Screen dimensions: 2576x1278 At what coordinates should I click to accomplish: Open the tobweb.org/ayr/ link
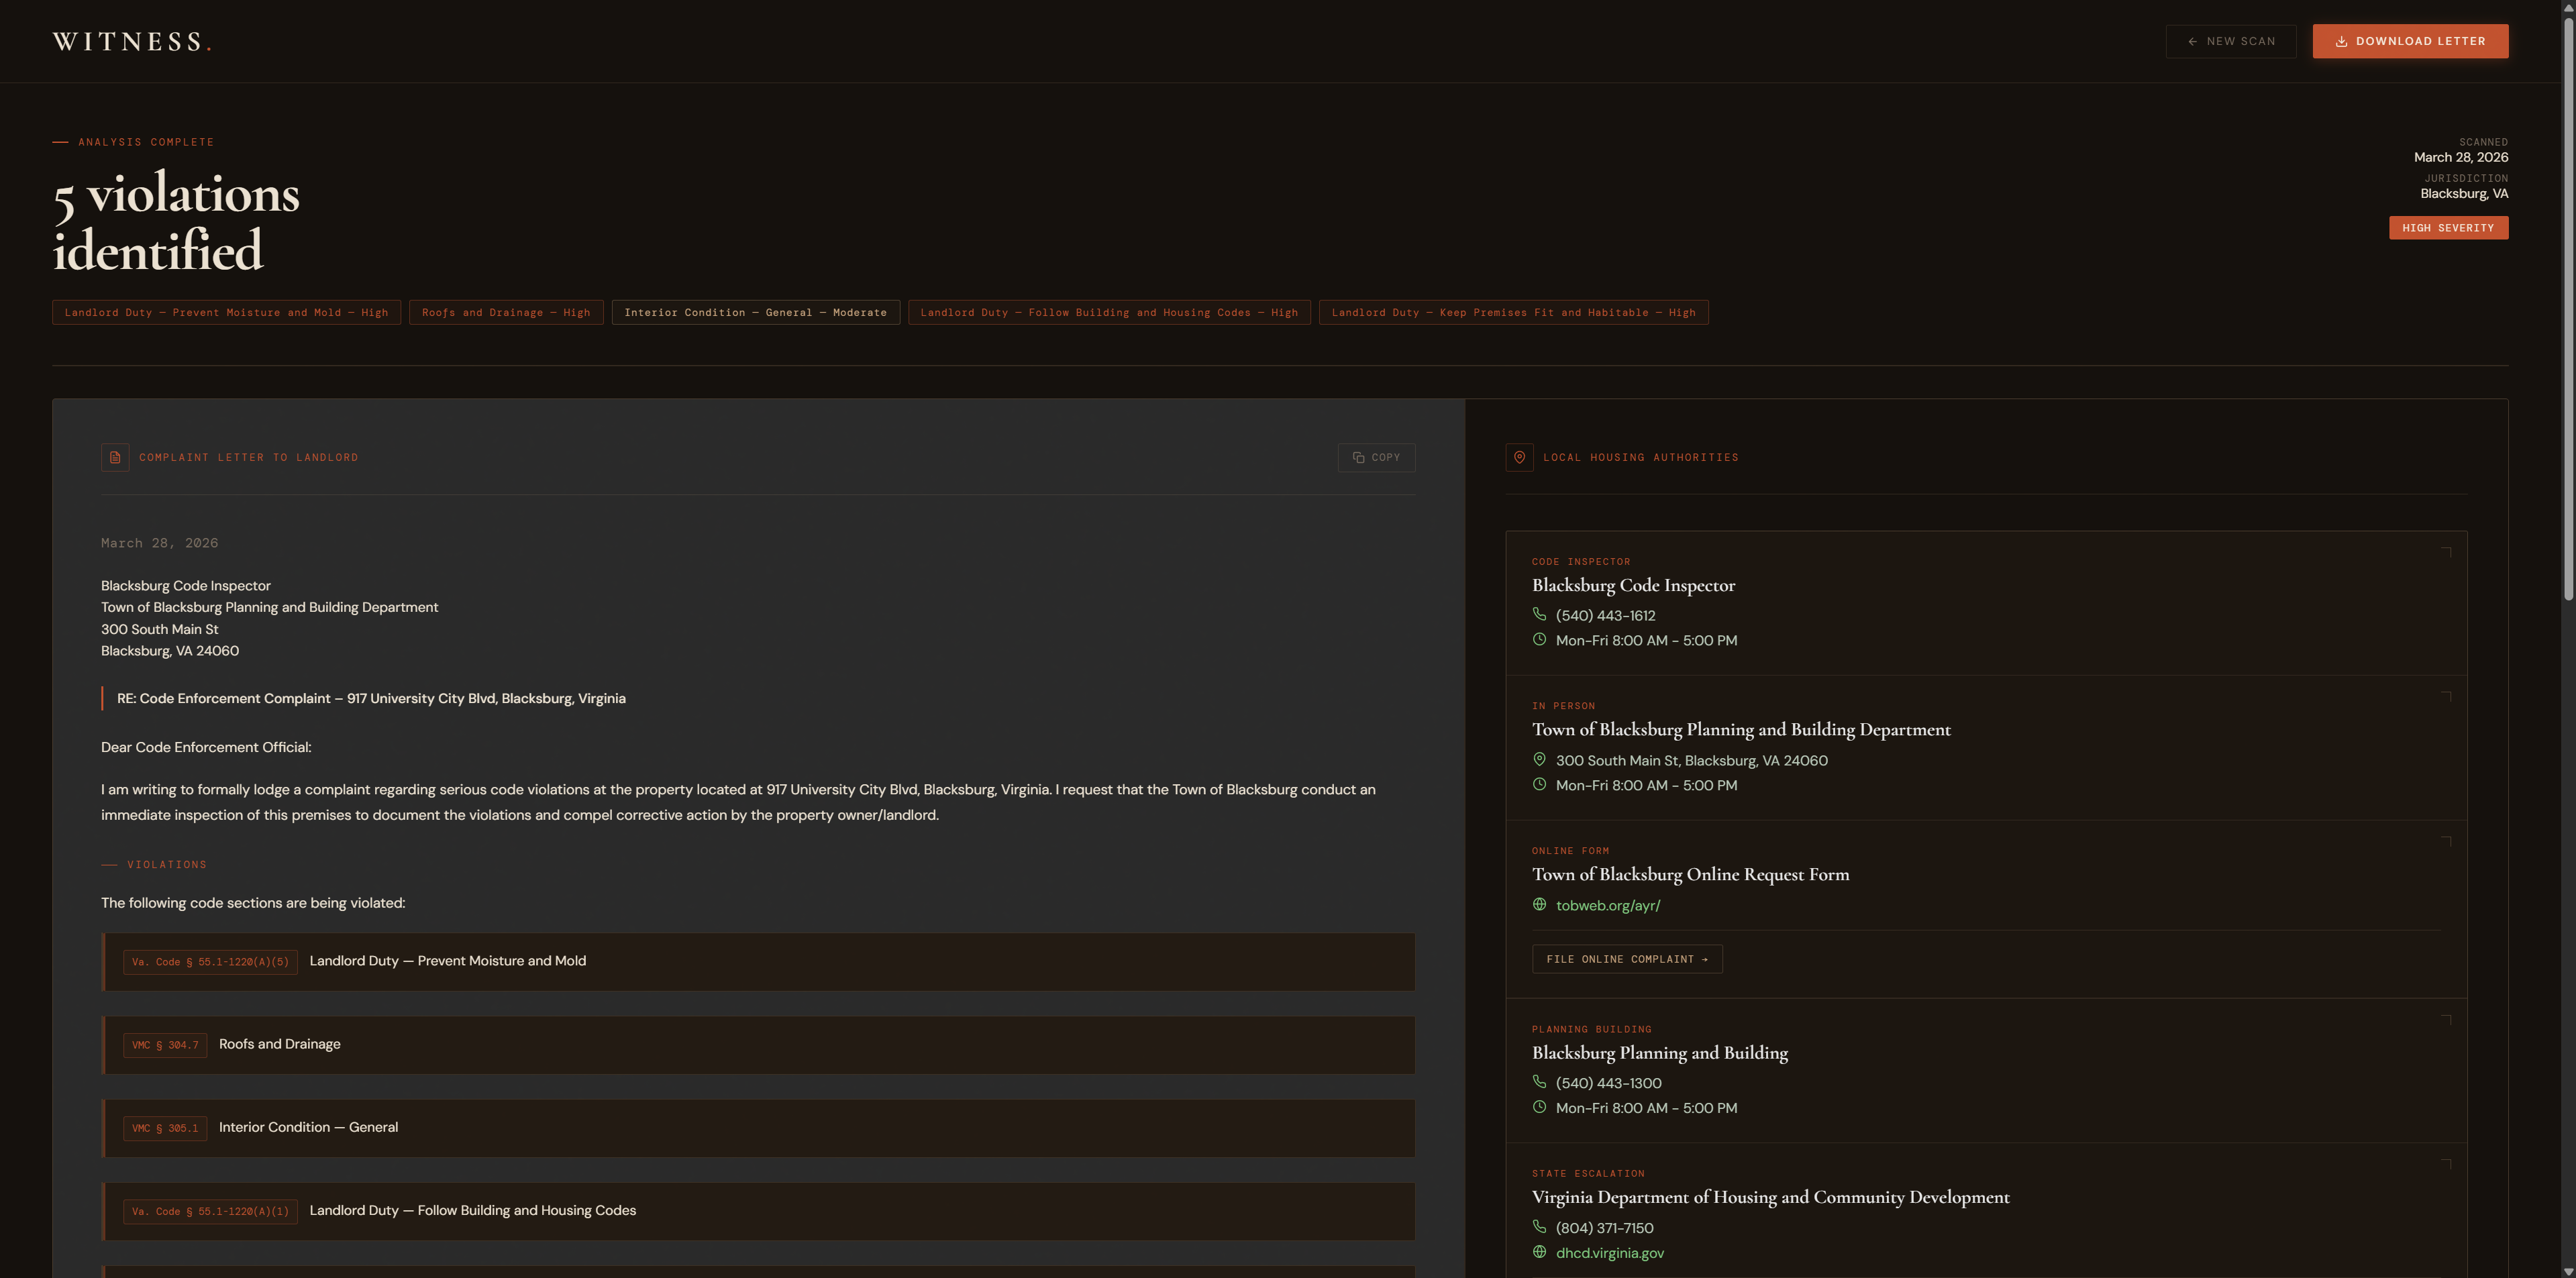(1607, 905)
